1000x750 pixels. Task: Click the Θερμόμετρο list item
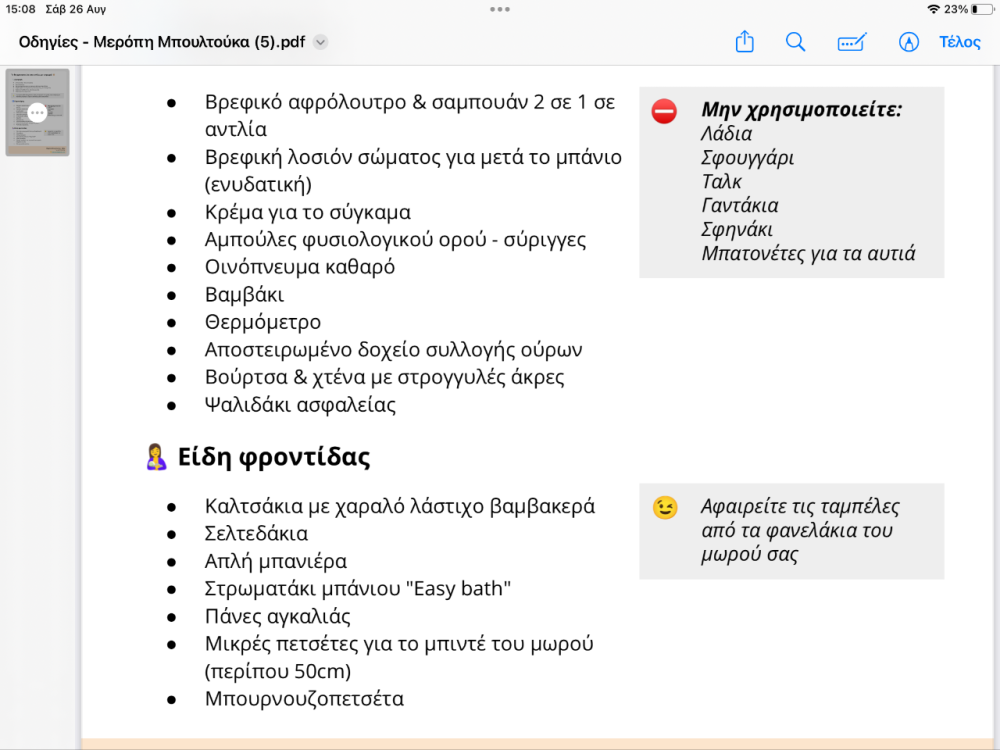point(263,323)
